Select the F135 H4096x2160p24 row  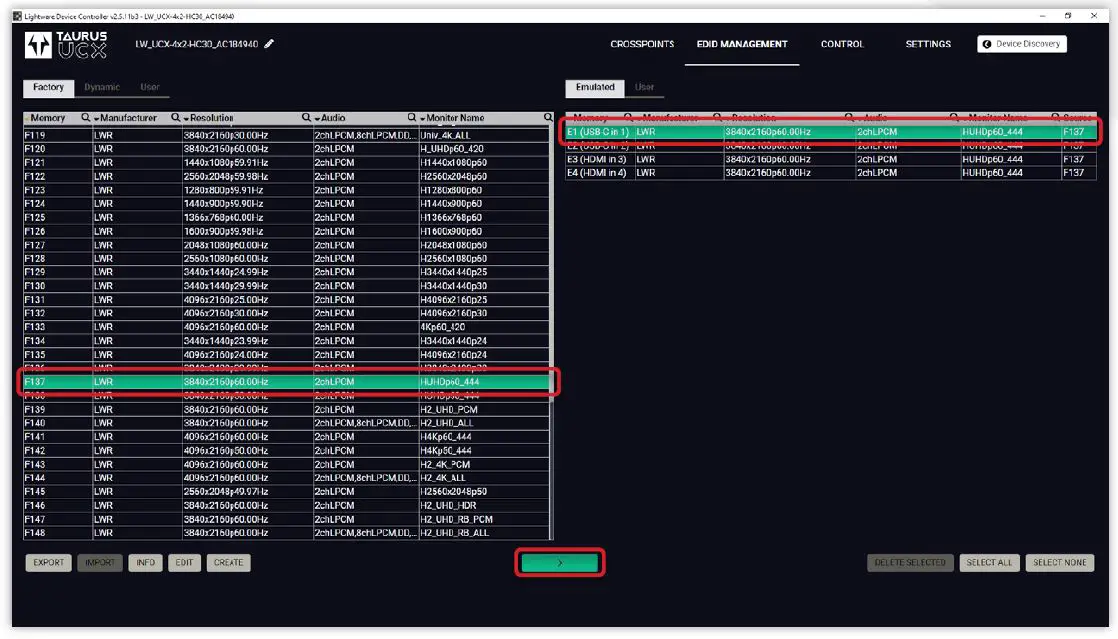[287, 354]
